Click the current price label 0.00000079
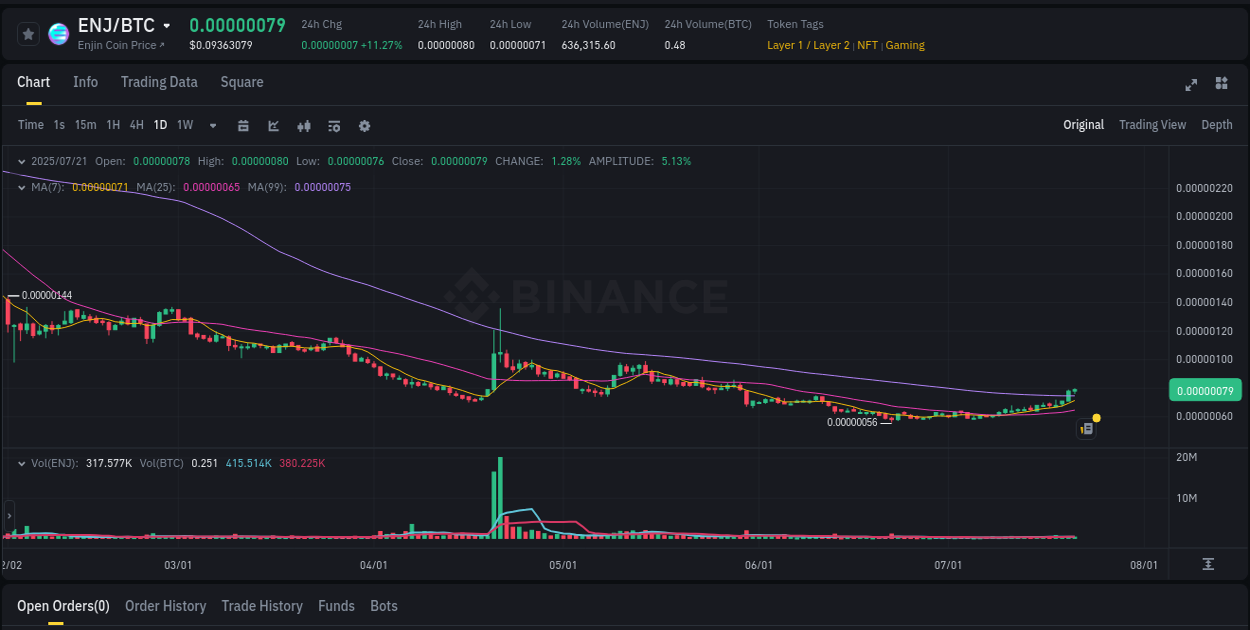1250x630 pixels. [x=1204, y=390]
